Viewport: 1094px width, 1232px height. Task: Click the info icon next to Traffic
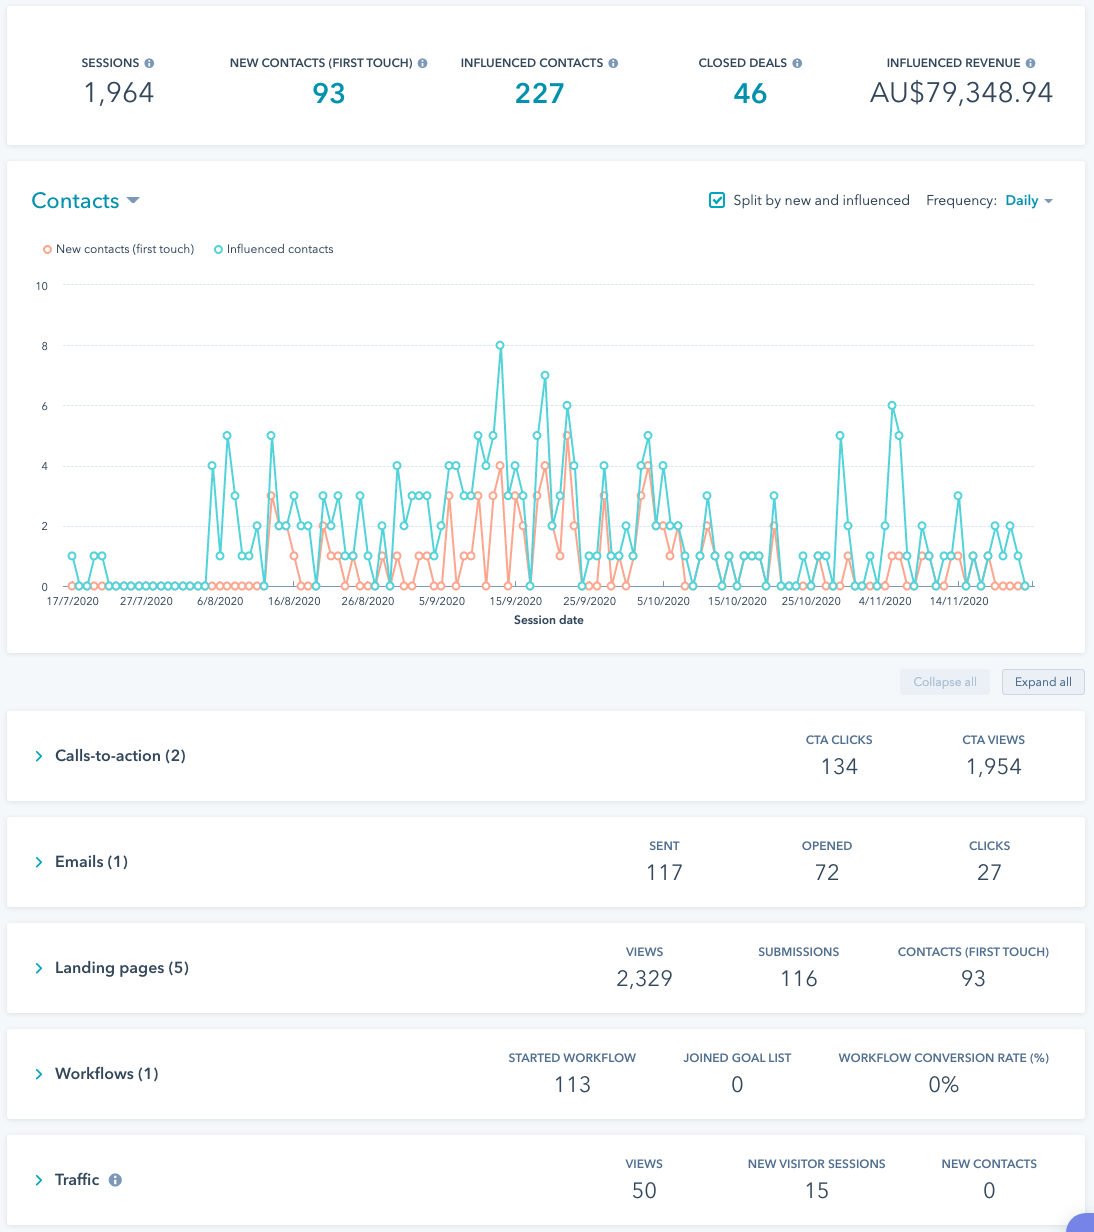pyautogui.click(x=115, y=1180)
